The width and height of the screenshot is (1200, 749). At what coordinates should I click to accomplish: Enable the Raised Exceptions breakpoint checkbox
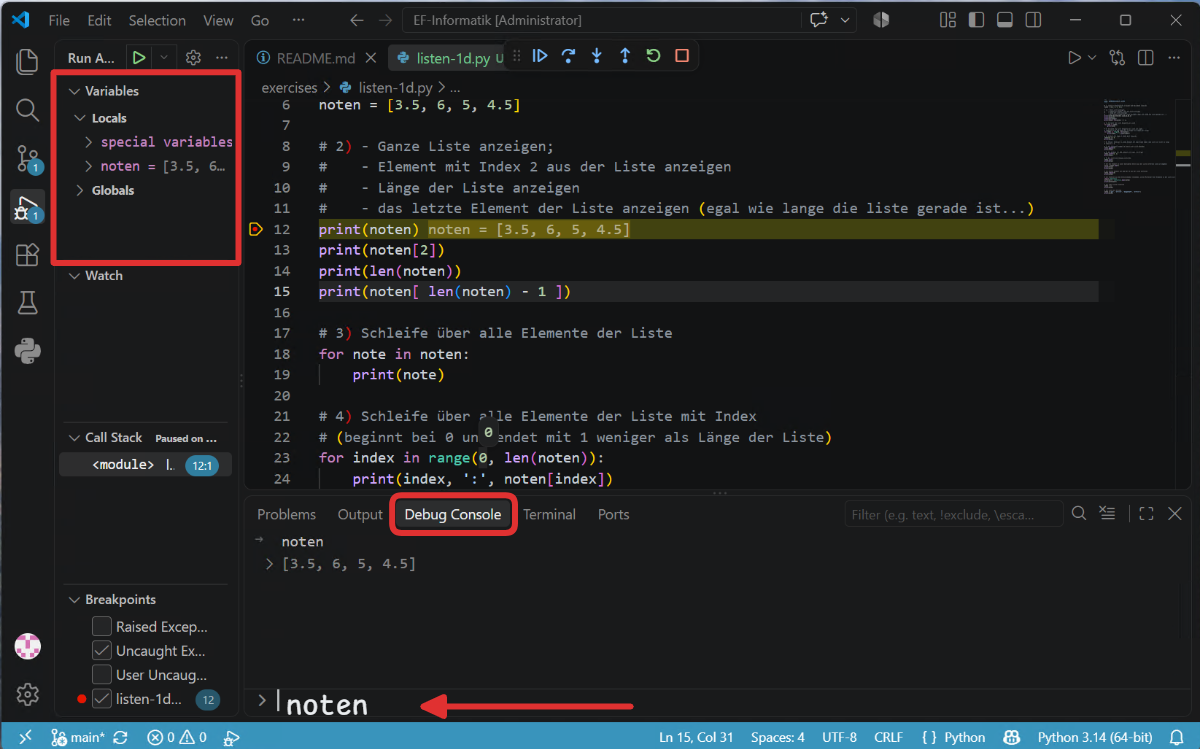point(102,626)
